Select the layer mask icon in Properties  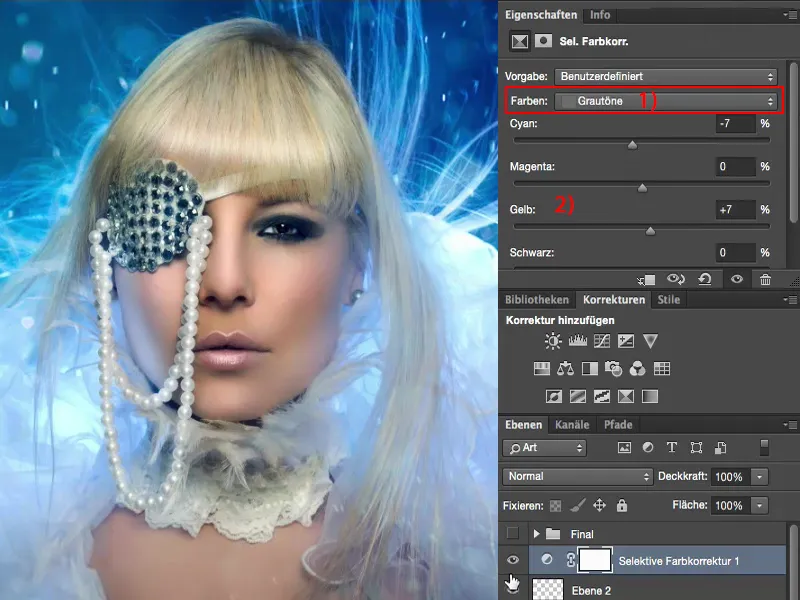pyautogui.click(x=543, y=41)
